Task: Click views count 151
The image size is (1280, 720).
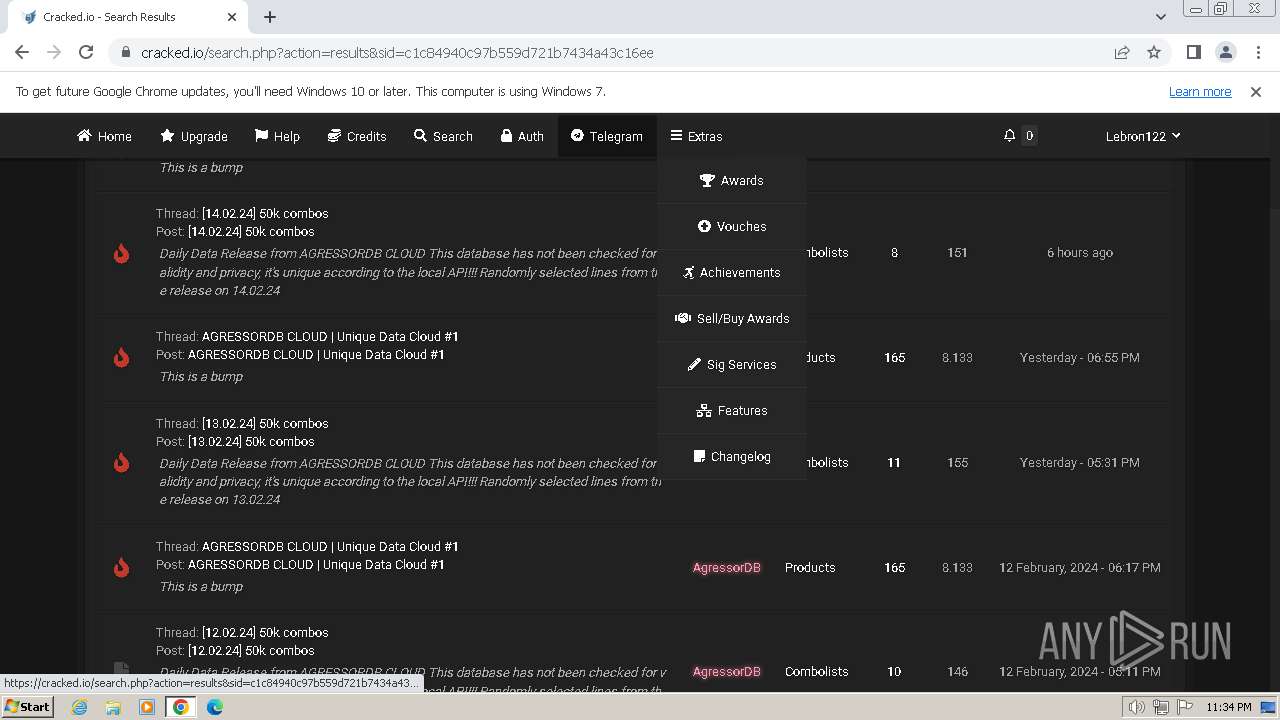Action: tap(957, 252)
